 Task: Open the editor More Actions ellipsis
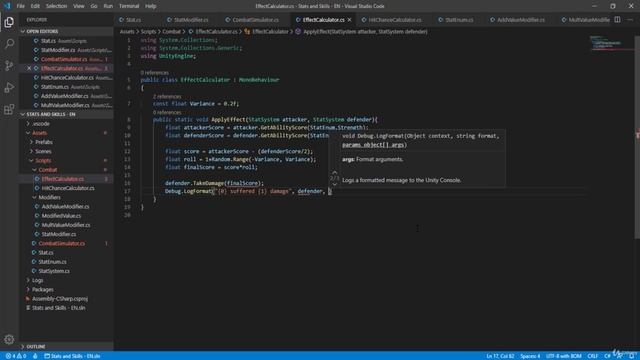[630, 20]
